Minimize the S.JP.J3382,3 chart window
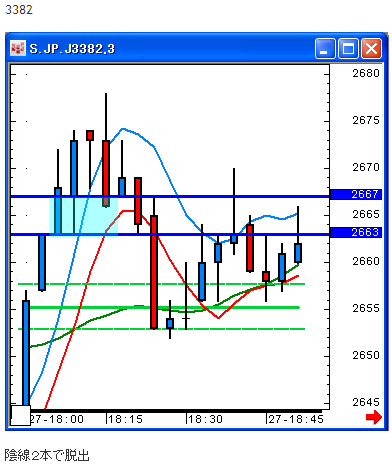392x469 pixels. [324, 49]
